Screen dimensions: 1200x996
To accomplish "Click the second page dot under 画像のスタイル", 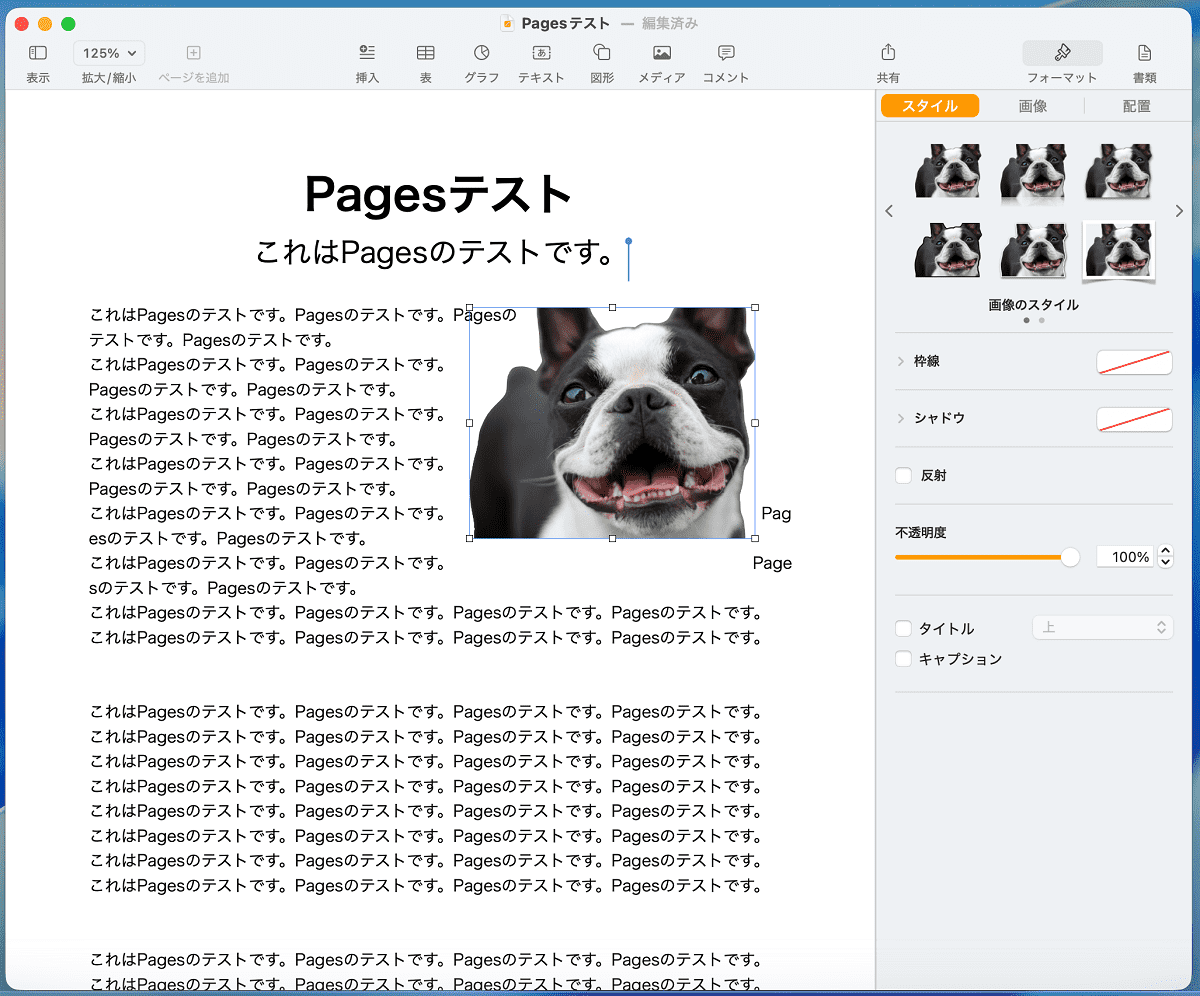I will [1041, 321].
